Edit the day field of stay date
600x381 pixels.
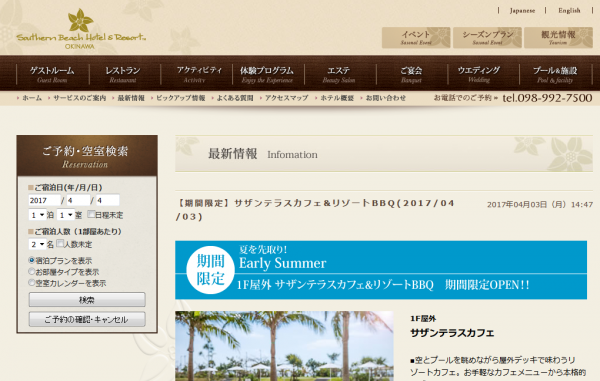108,200
